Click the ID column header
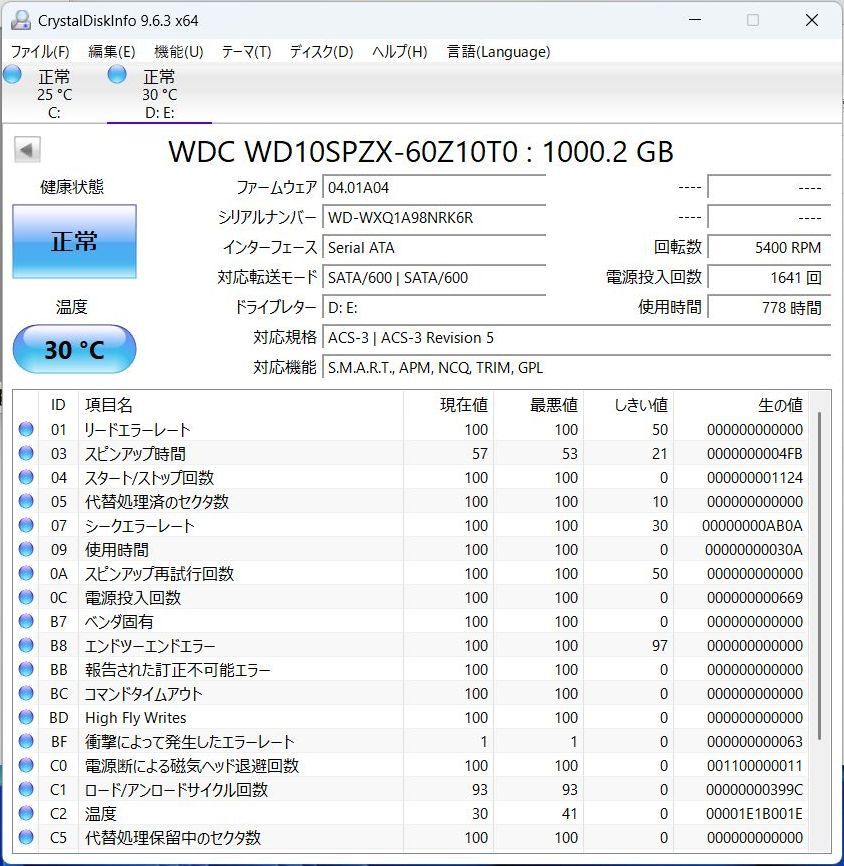The image size is (844, 866). pyautogui.click(x=58, y=405)
